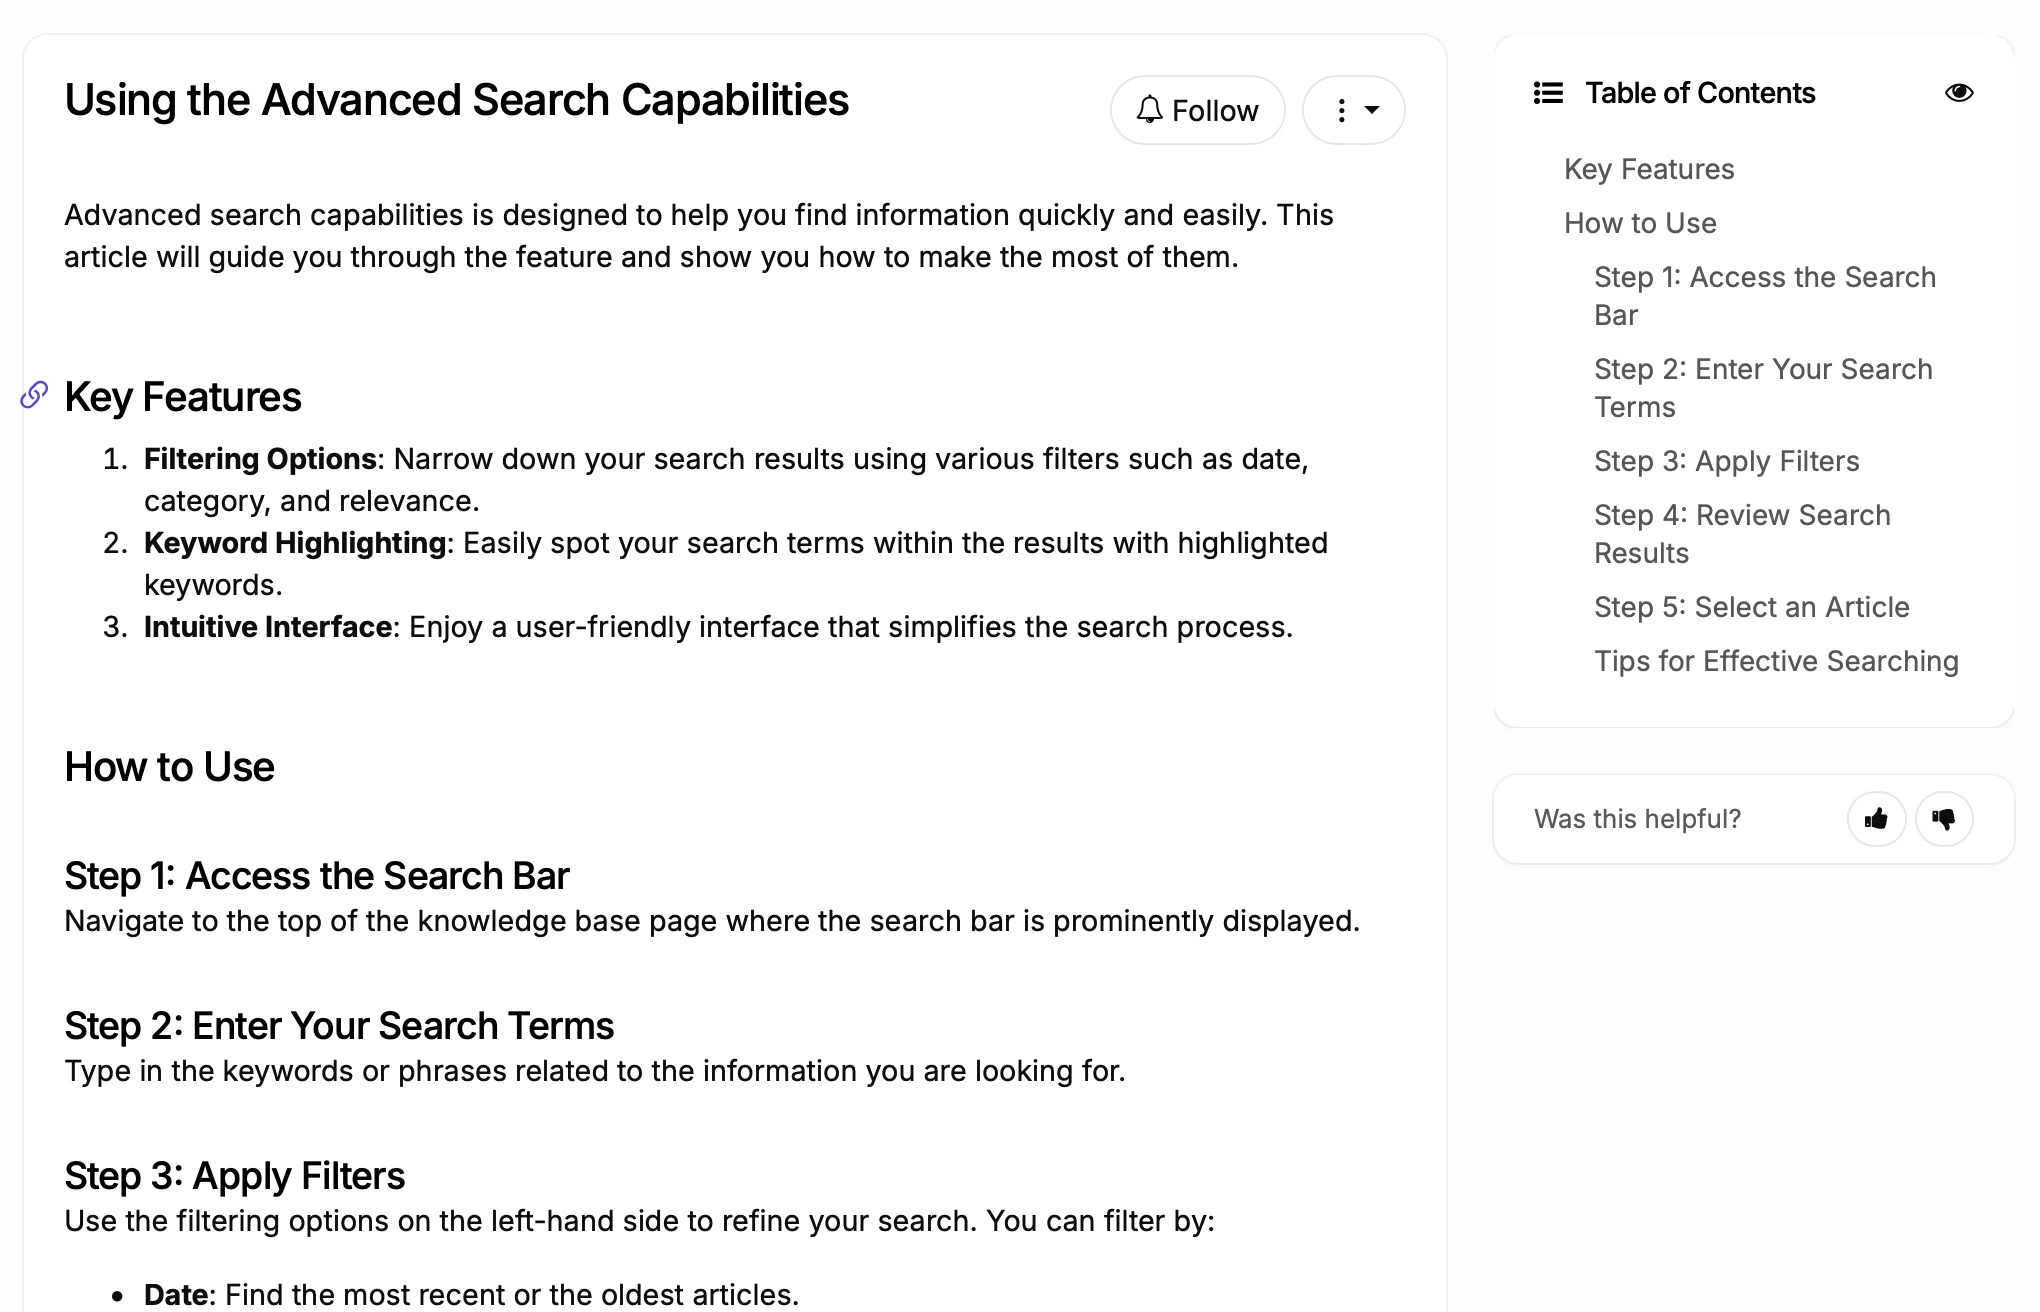Click the thumbs down icon
Image resolution: width=2040 pixels, height=1312 pixels.
point(1943,819)
